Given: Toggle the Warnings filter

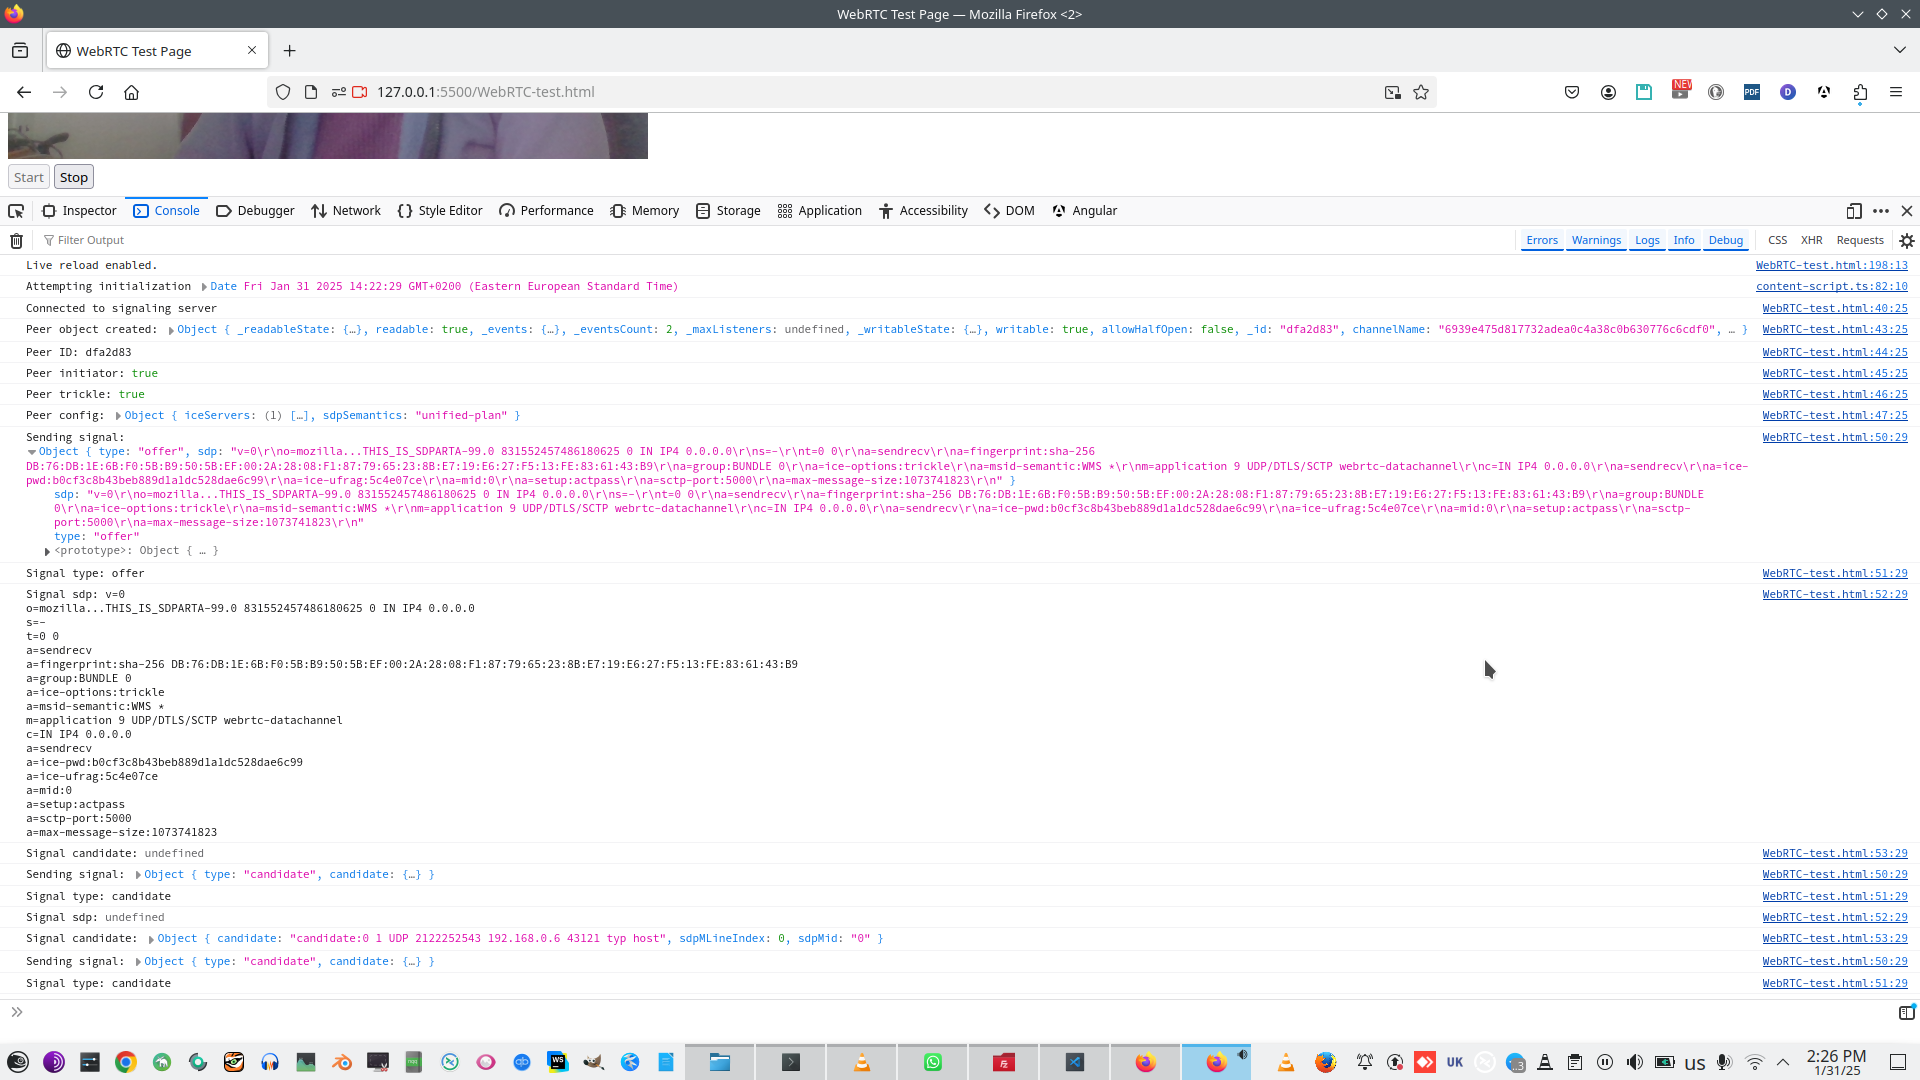Looking at the screenshot, I should click(x=1596, y=240).
